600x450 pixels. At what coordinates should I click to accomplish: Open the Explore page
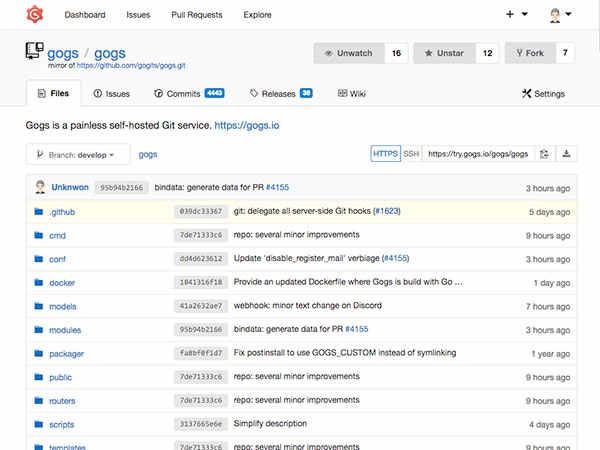(257, 15)
